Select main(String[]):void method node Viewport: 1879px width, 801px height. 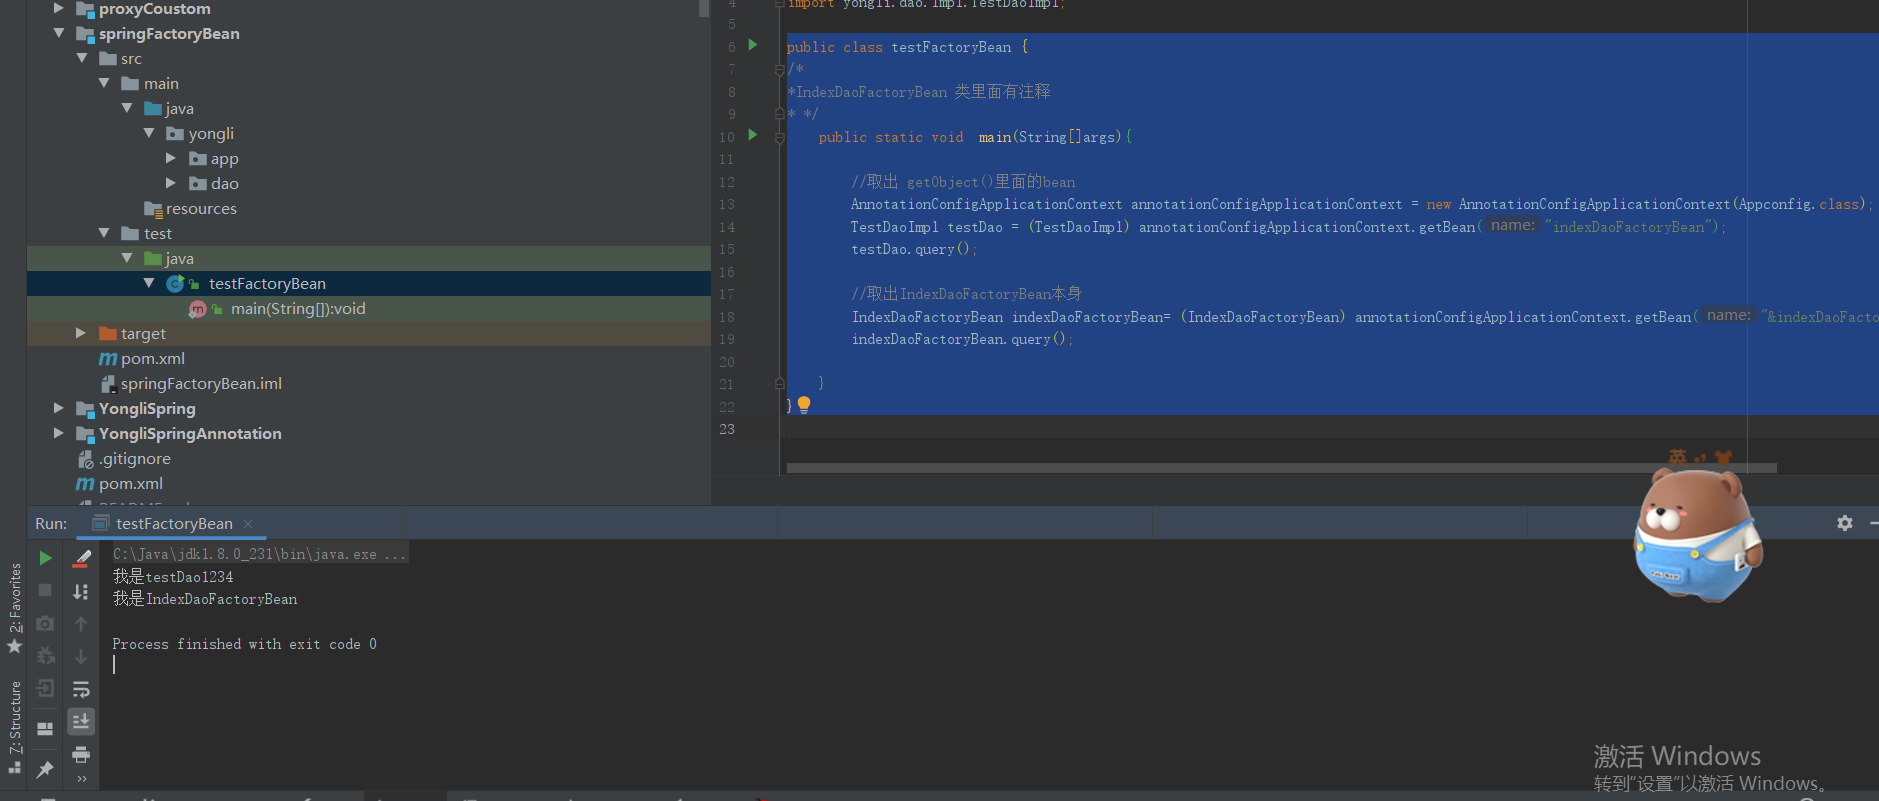(x=298, y=309)
